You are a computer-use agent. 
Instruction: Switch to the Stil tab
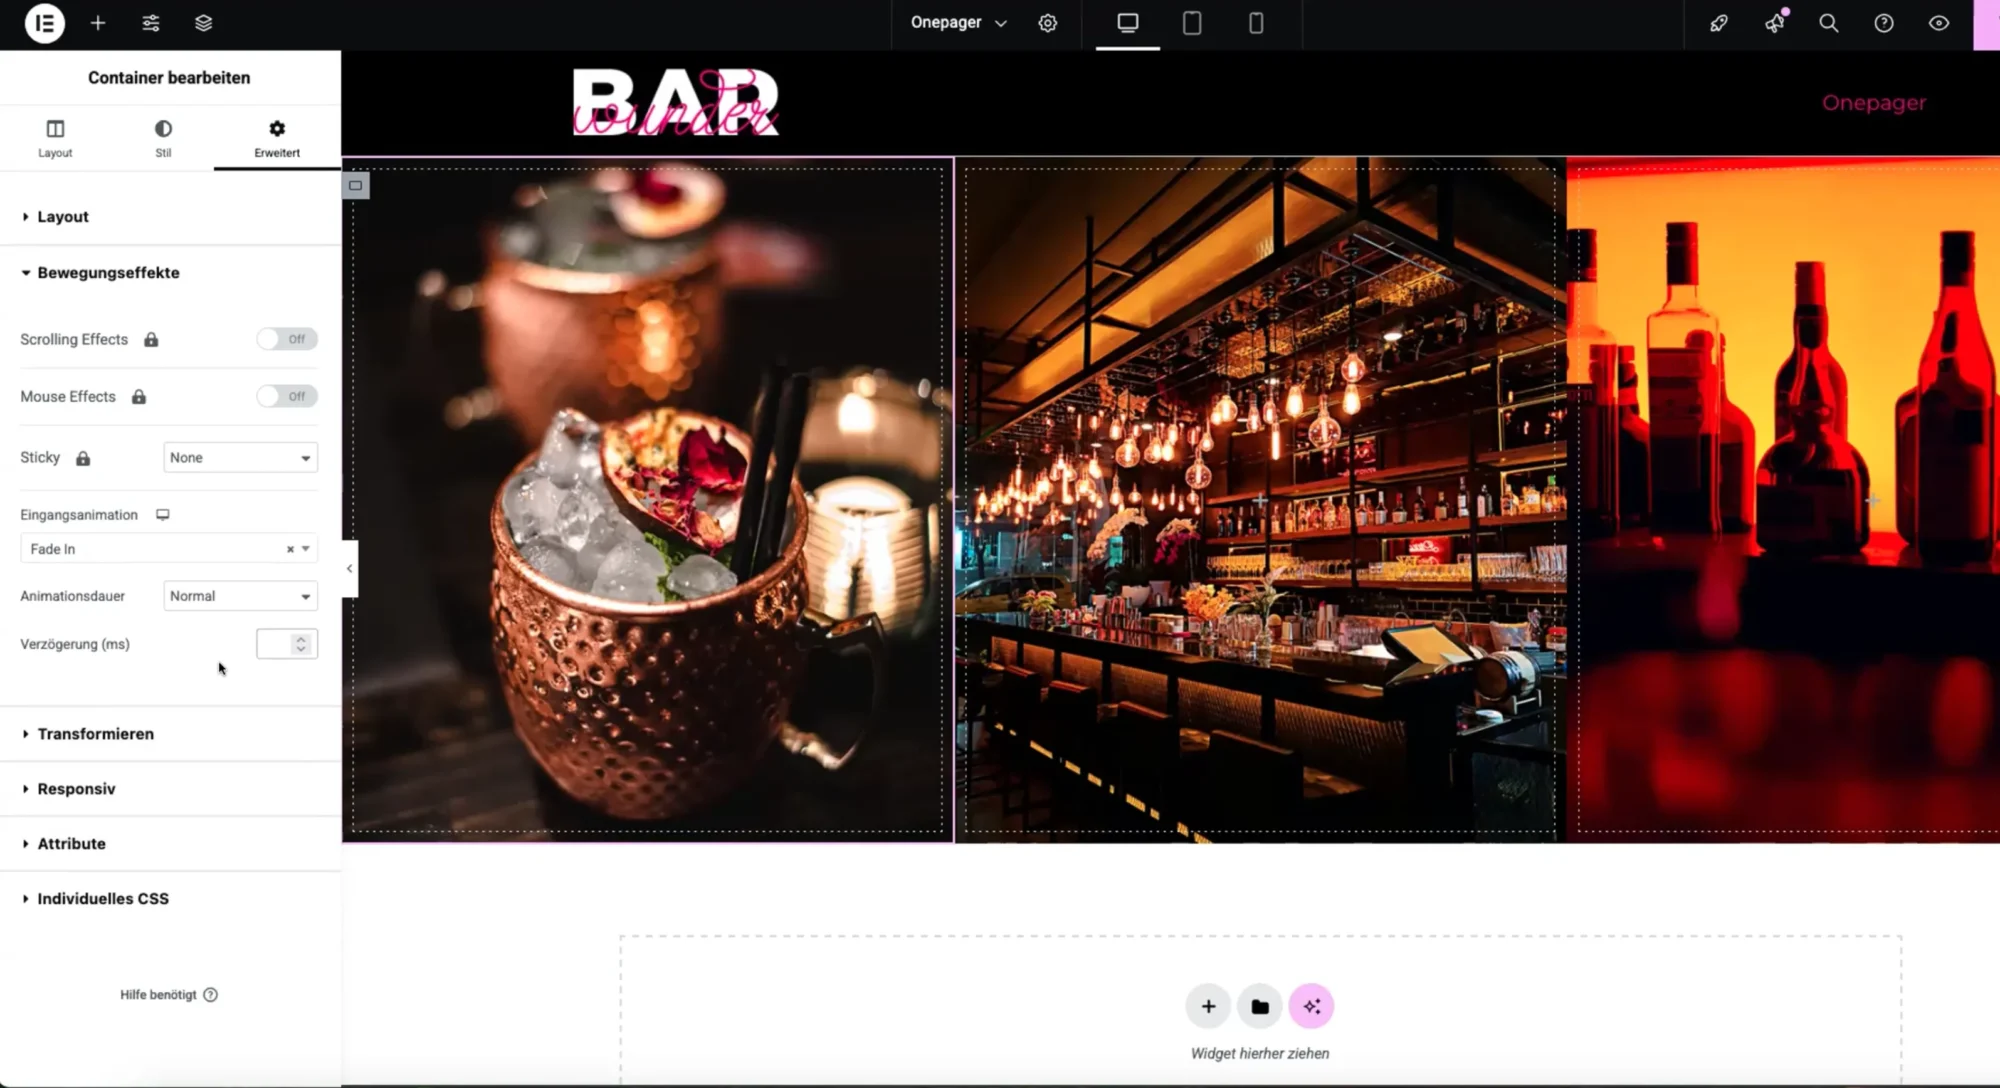click(x=163, y=138)
